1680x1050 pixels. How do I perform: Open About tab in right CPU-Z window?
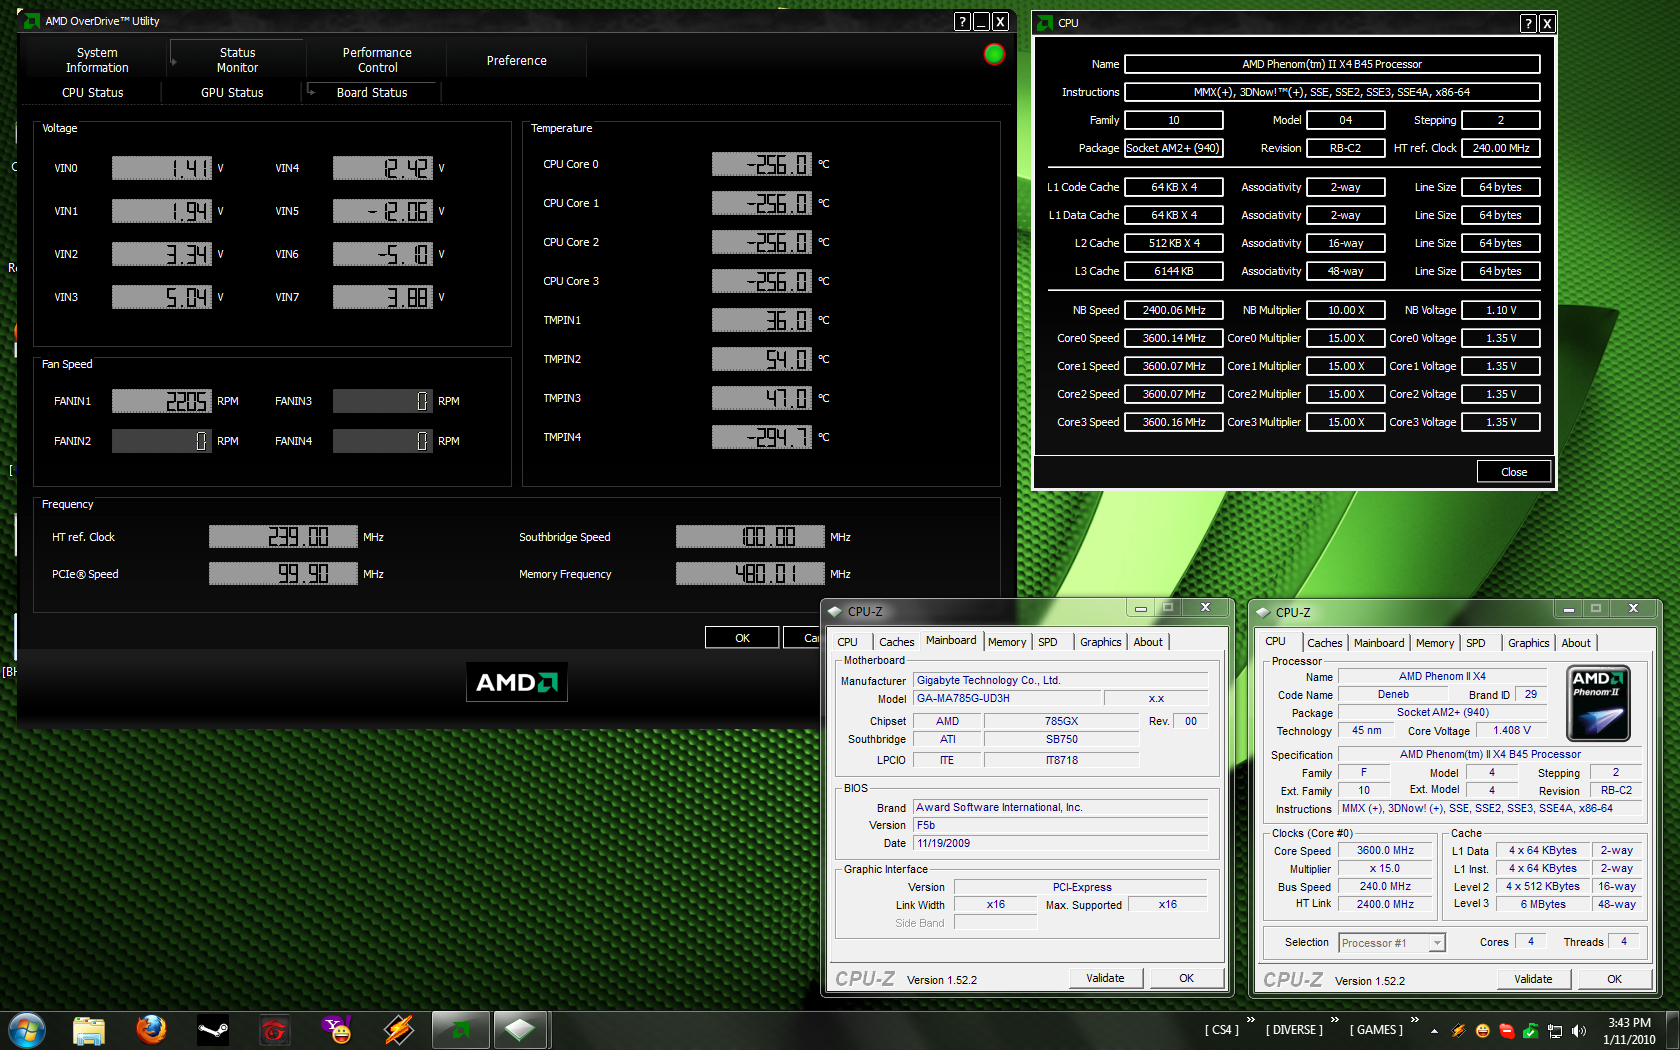point(1576,643)
